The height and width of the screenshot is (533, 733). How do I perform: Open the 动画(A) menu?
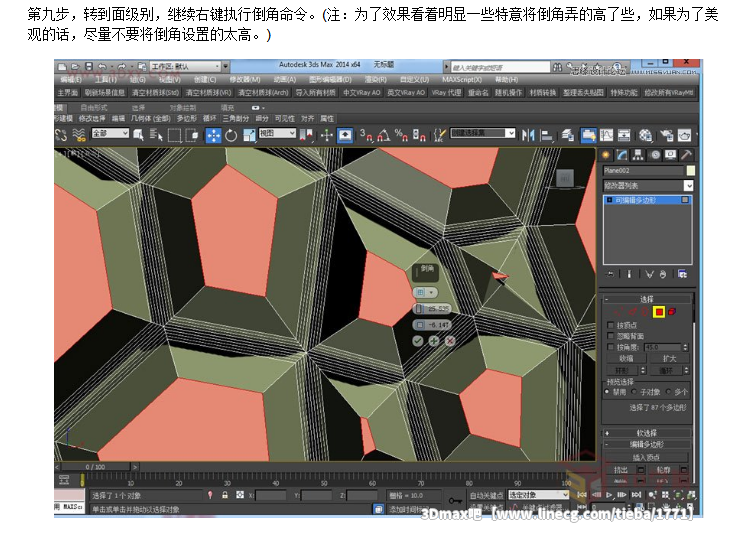pos(285,79)
